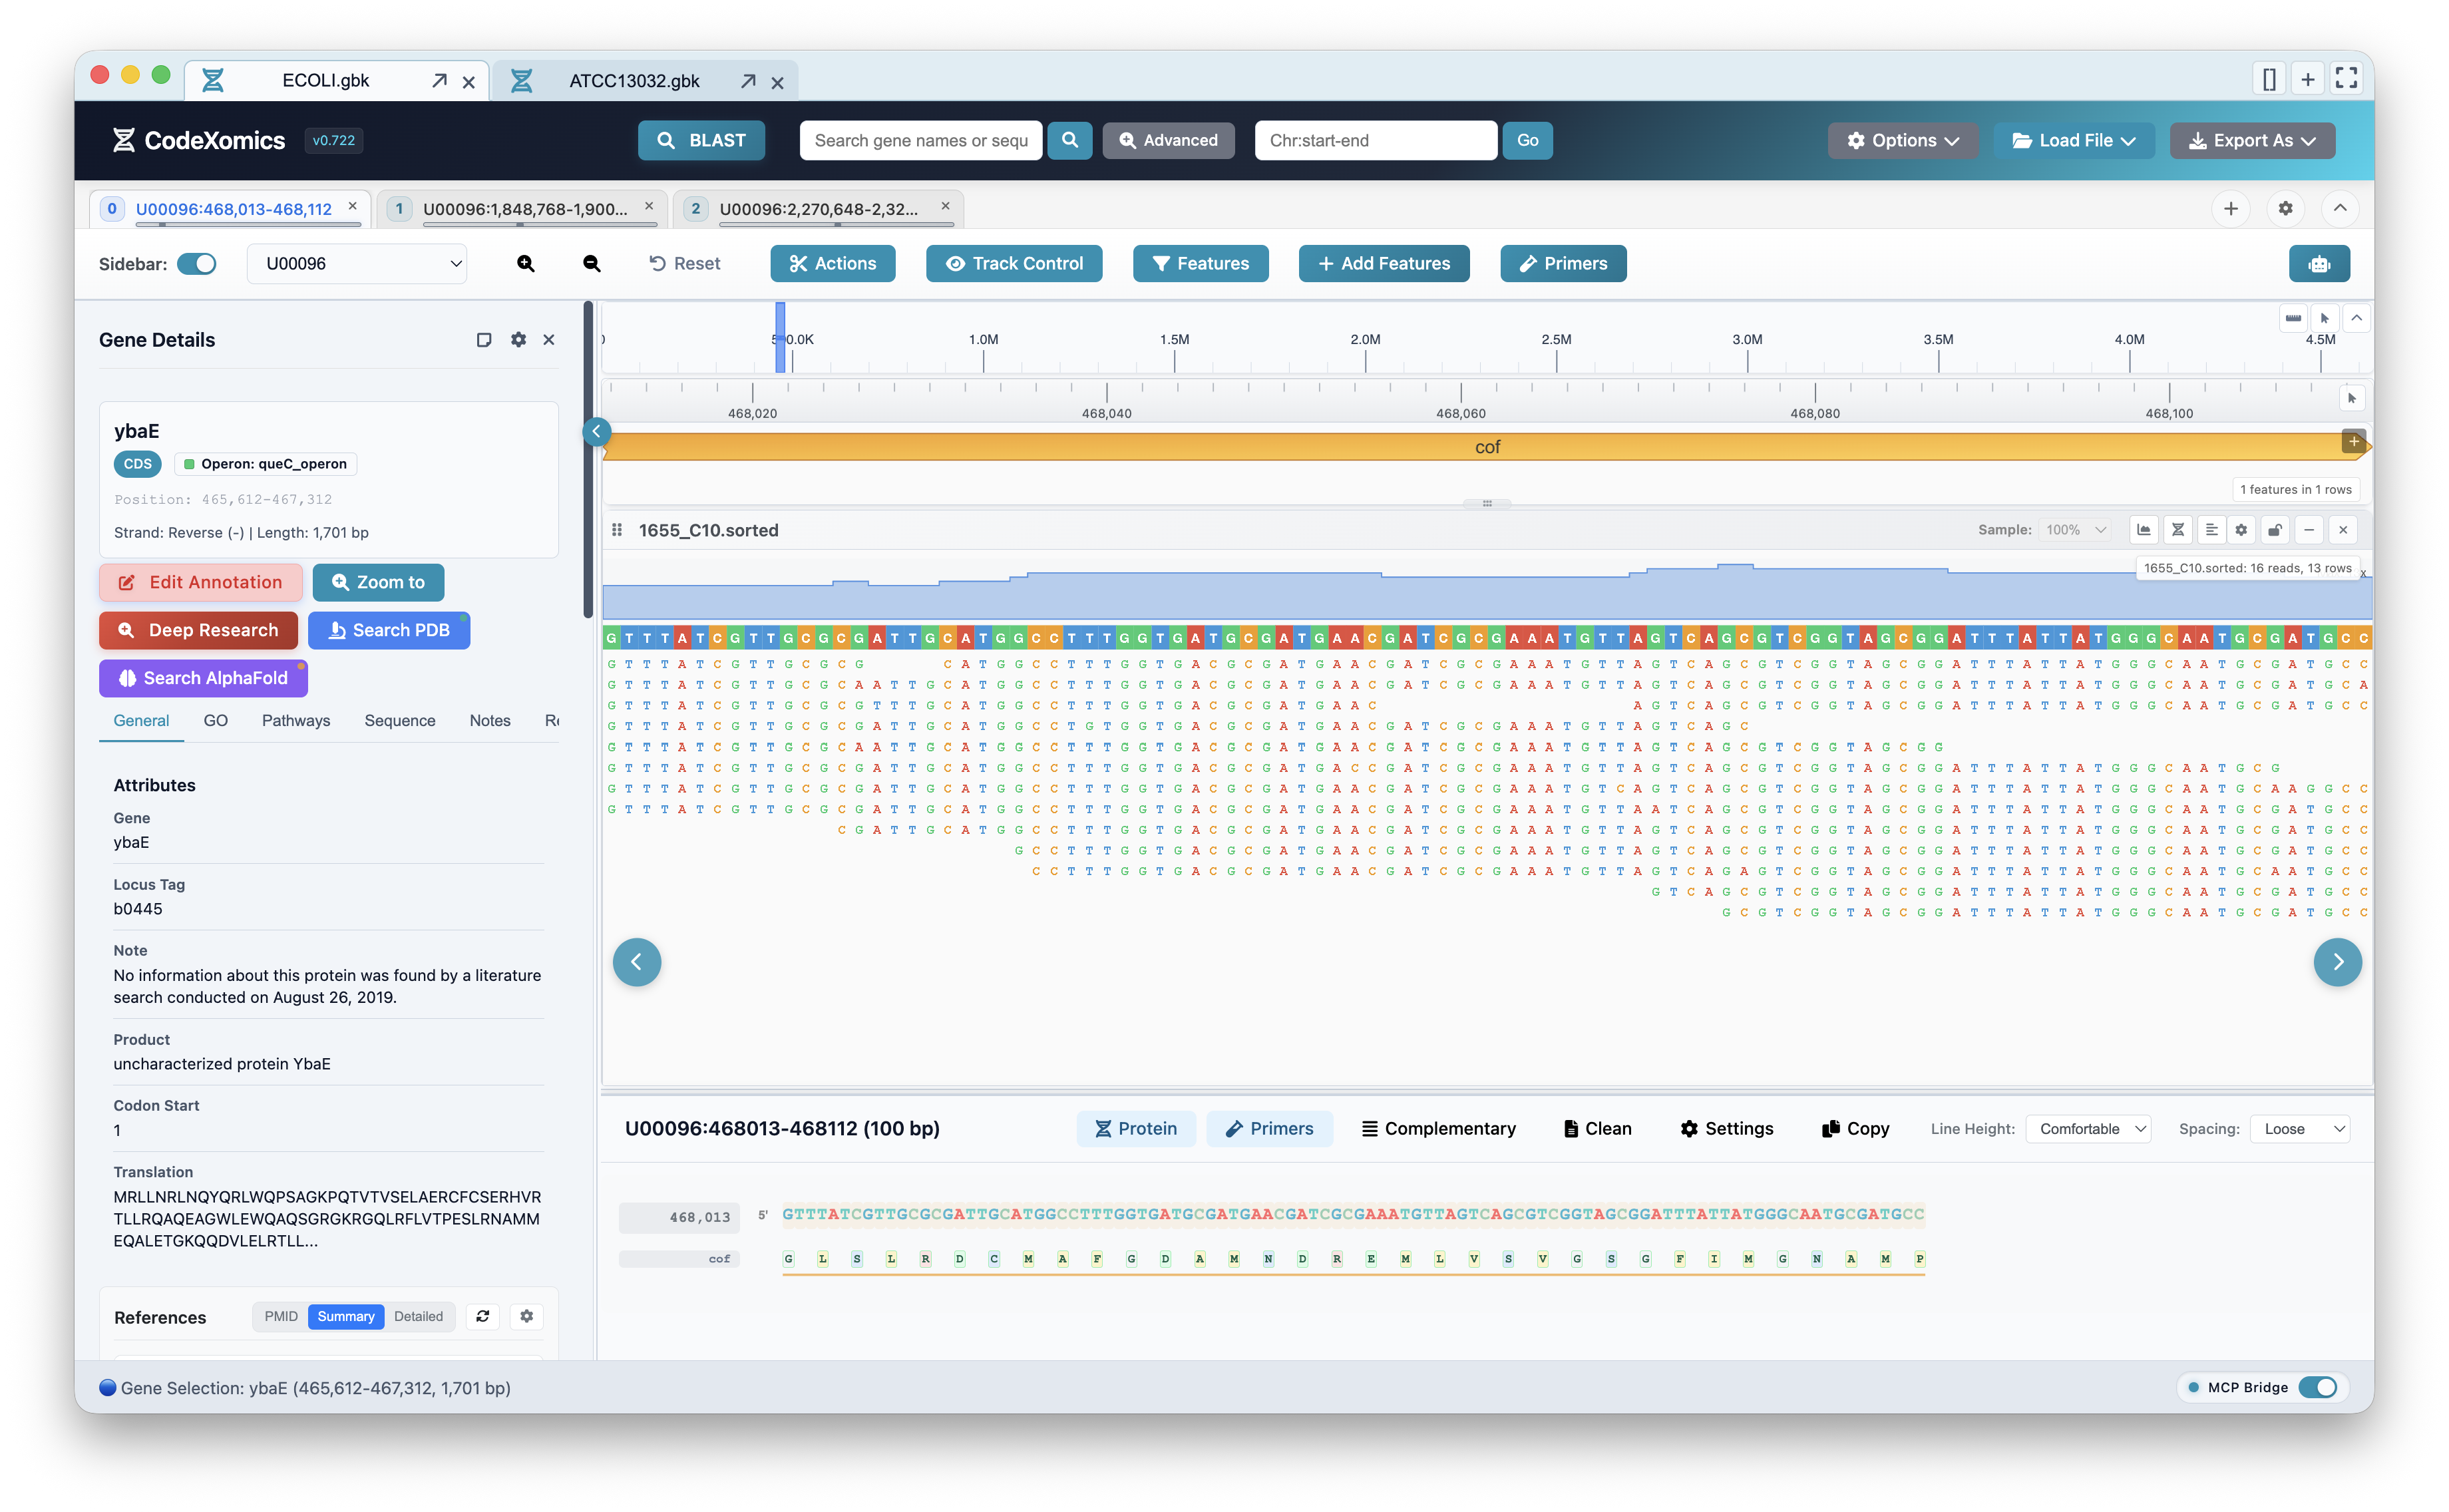Viewport: 2449px width, 1512px height.
Task: Reset the view
Action: tap(685, 264)
